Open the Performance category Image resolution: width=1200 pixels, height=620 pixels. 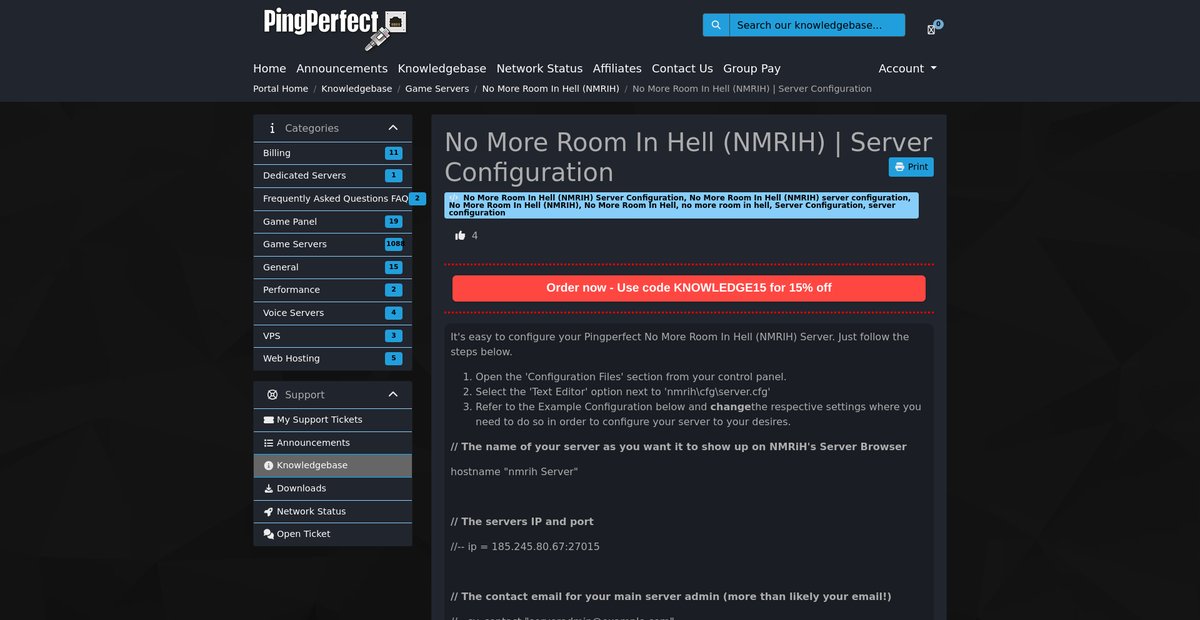click(x=333, y=290)
